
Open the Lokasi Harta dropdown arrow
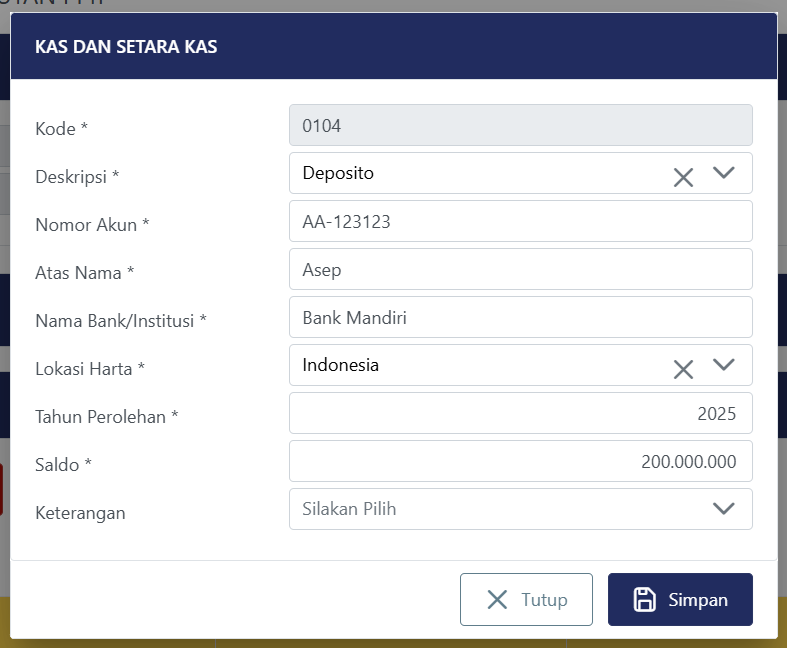point(724,365)
